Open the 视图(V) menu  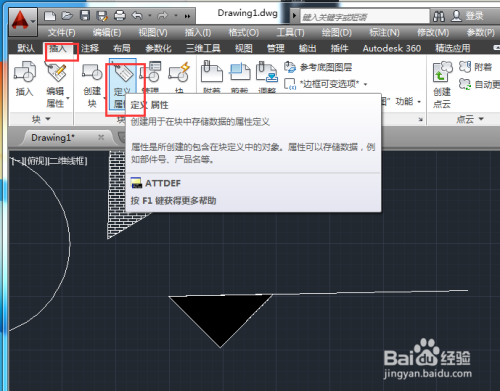tap(153, 33)
